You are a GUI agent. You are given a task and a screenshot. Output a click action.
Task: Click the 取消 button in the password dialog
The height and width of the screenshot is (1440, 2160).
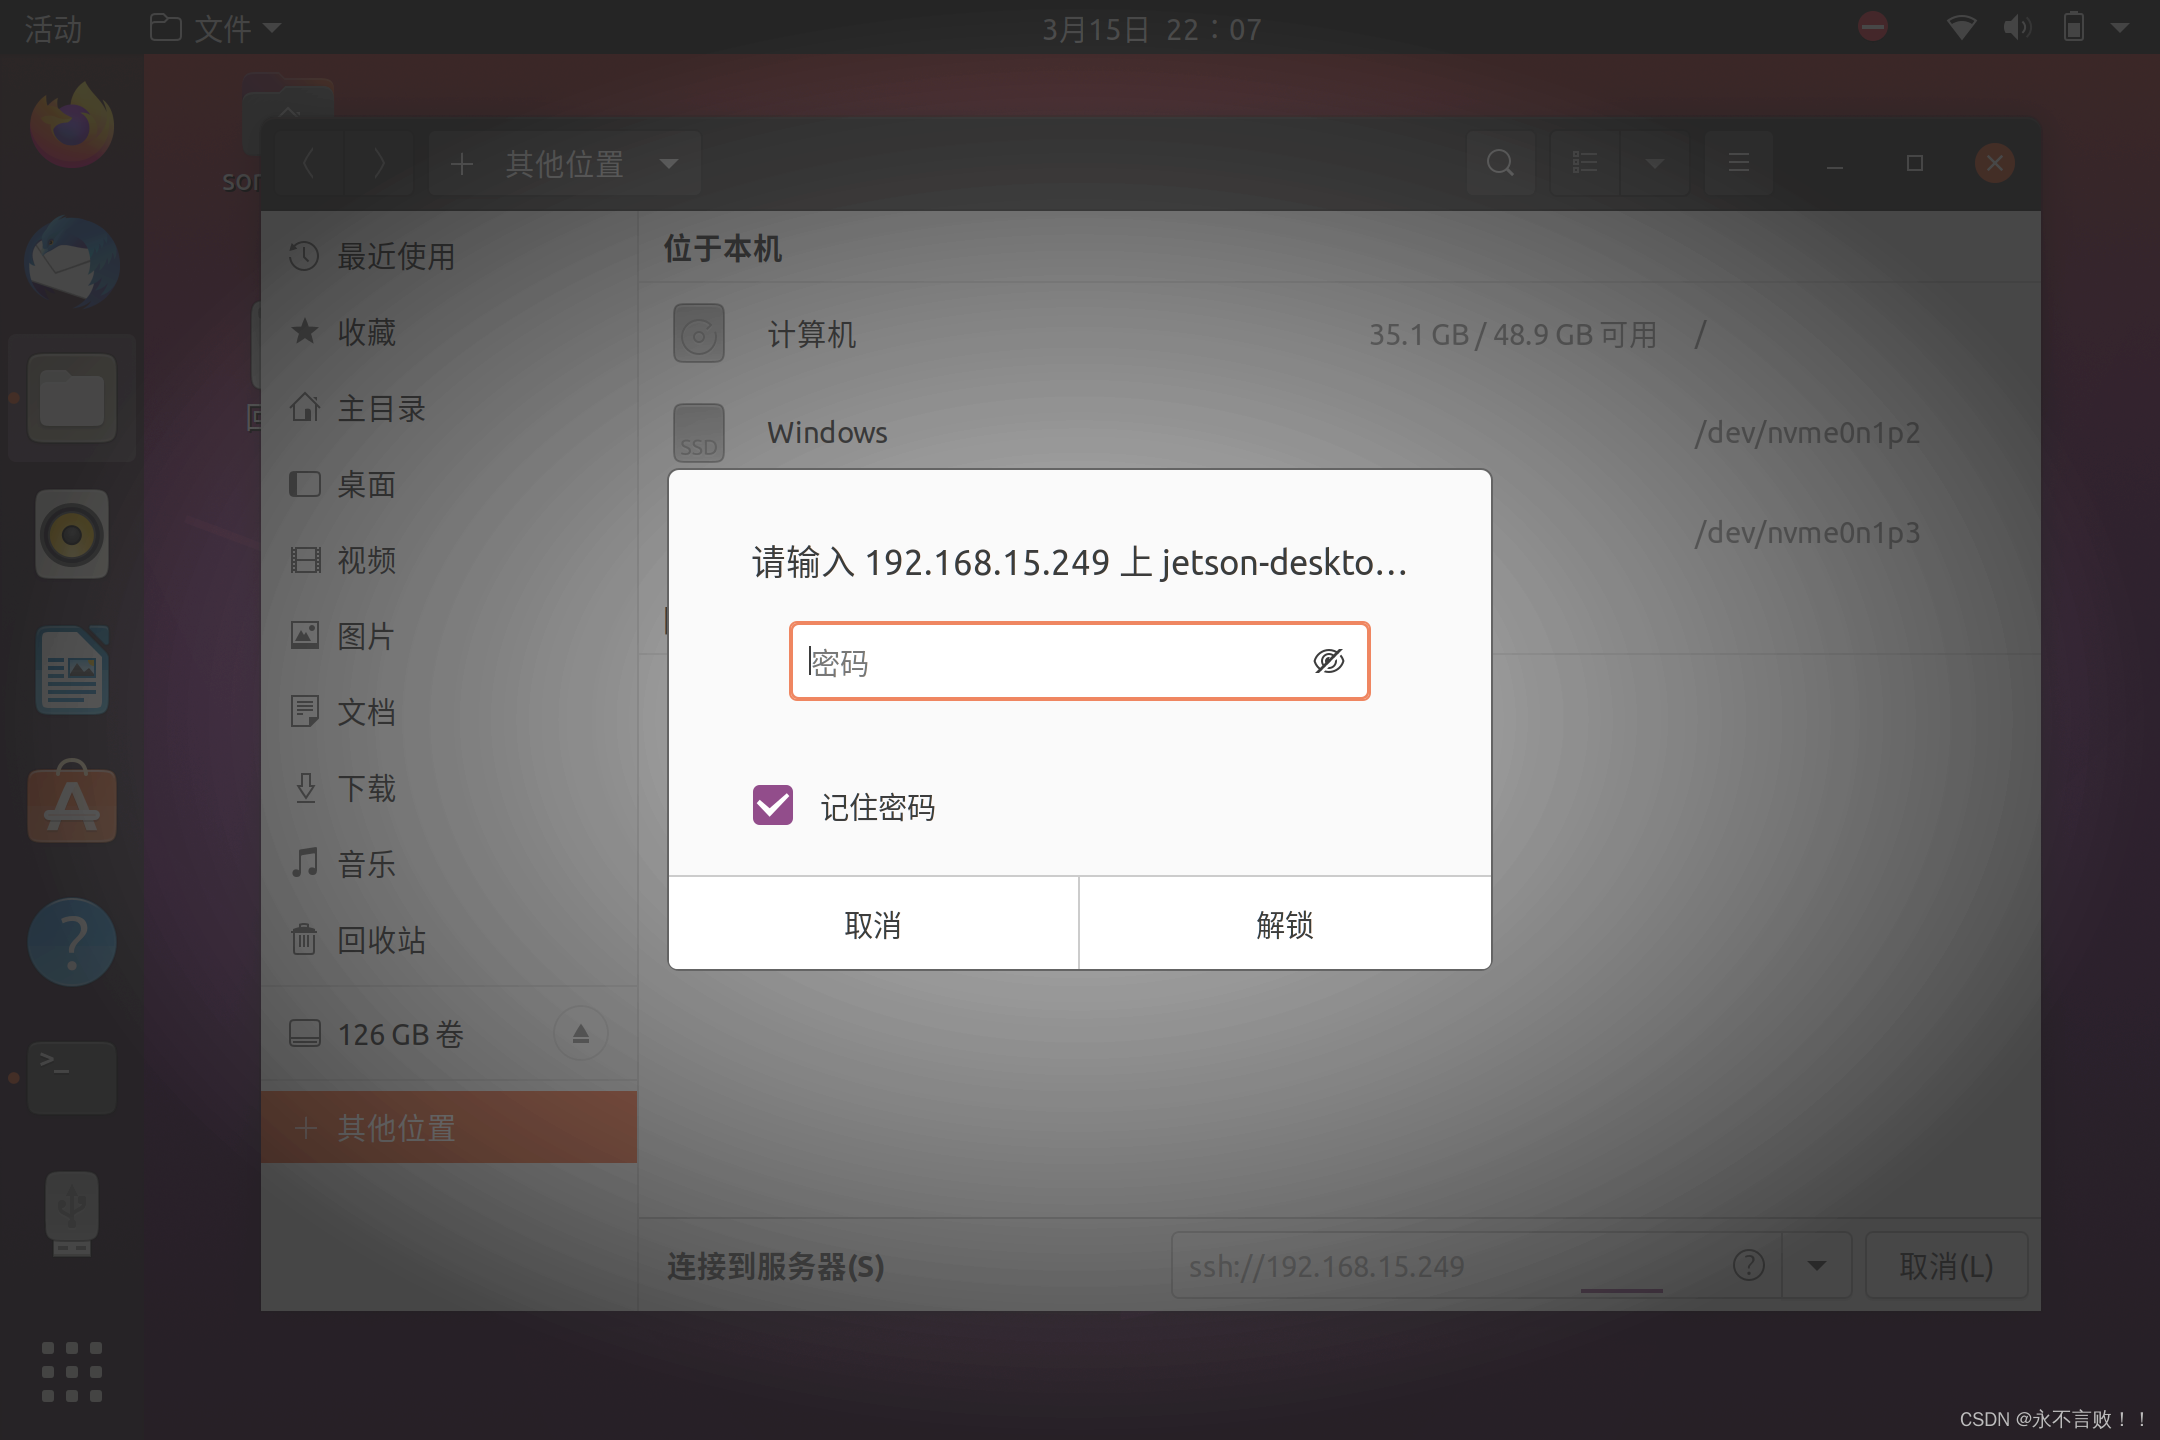(x=873, y=924)
